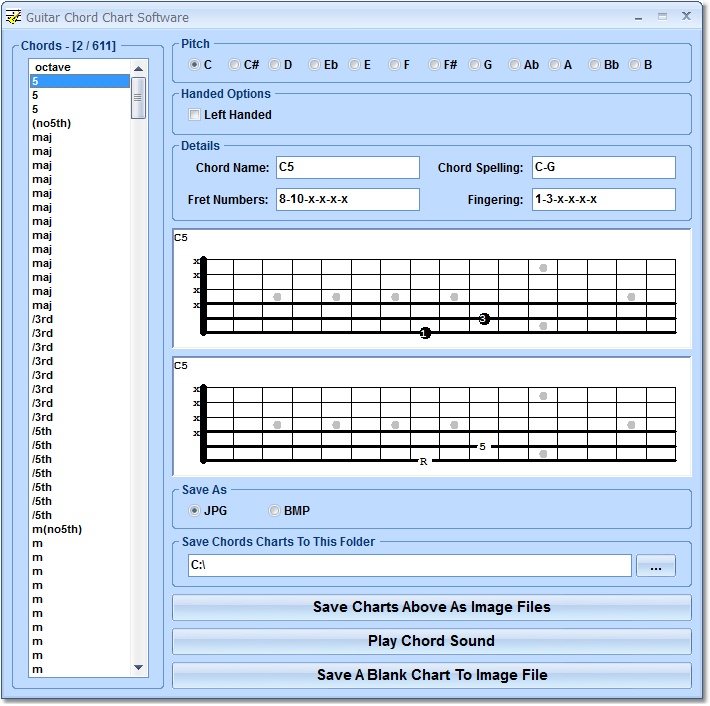Click finger 3 dot on top fingering chart
This screenshot has height=706, width=710.
pyautogui.click(x=484, y=319)
